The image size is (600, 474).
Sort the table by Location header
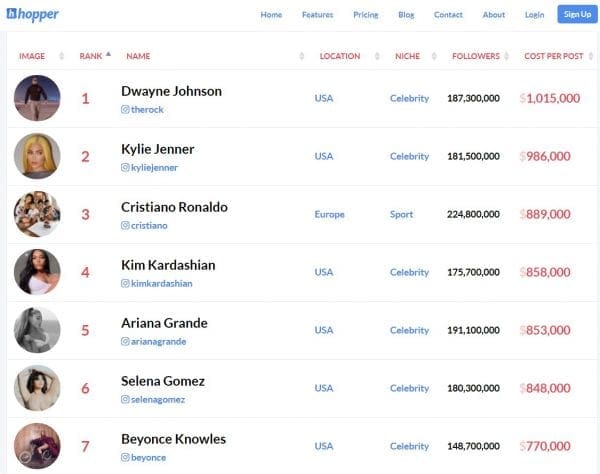click(x=339, y=56)
